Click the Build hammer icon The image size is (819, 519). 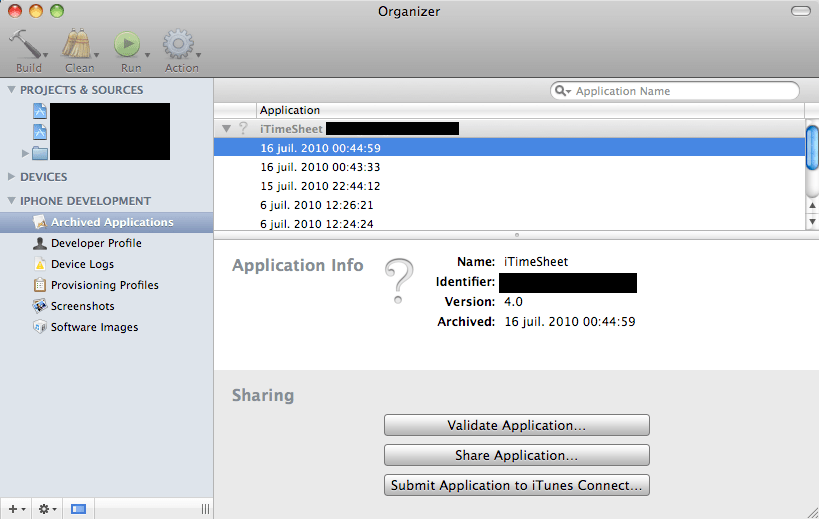point(25,44)
